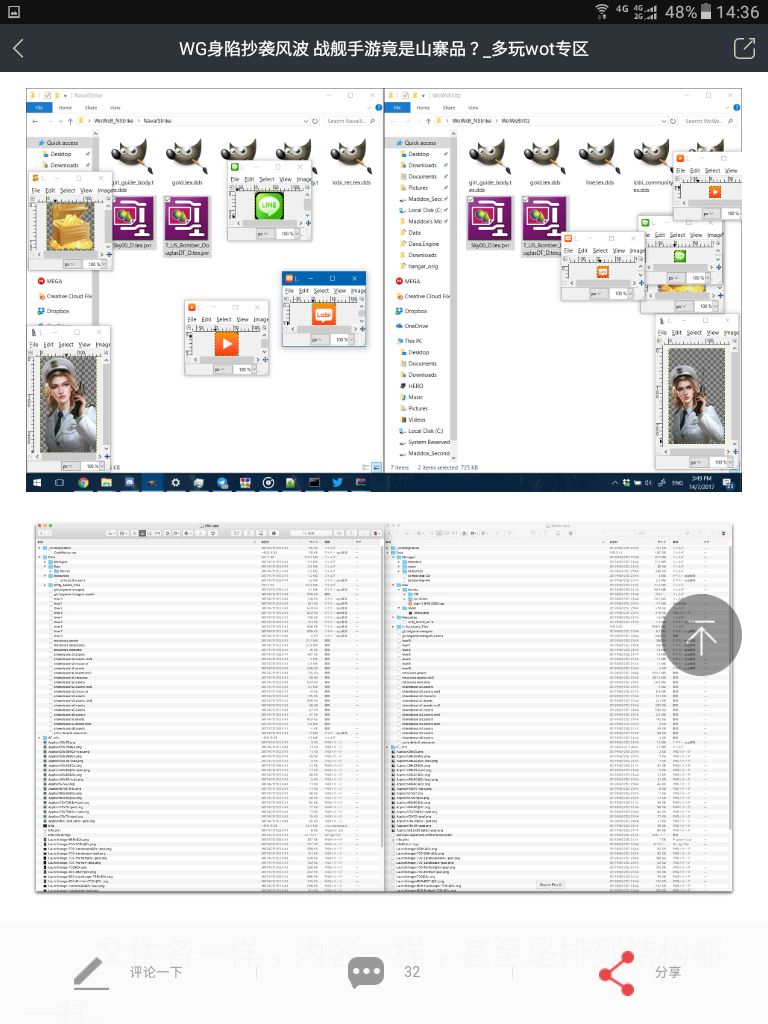The width and height of the screenshot is (768, 1024).
Task: Select lobi_rec.tex.dds in NavalStrike window
Action: tap(351, 163)
